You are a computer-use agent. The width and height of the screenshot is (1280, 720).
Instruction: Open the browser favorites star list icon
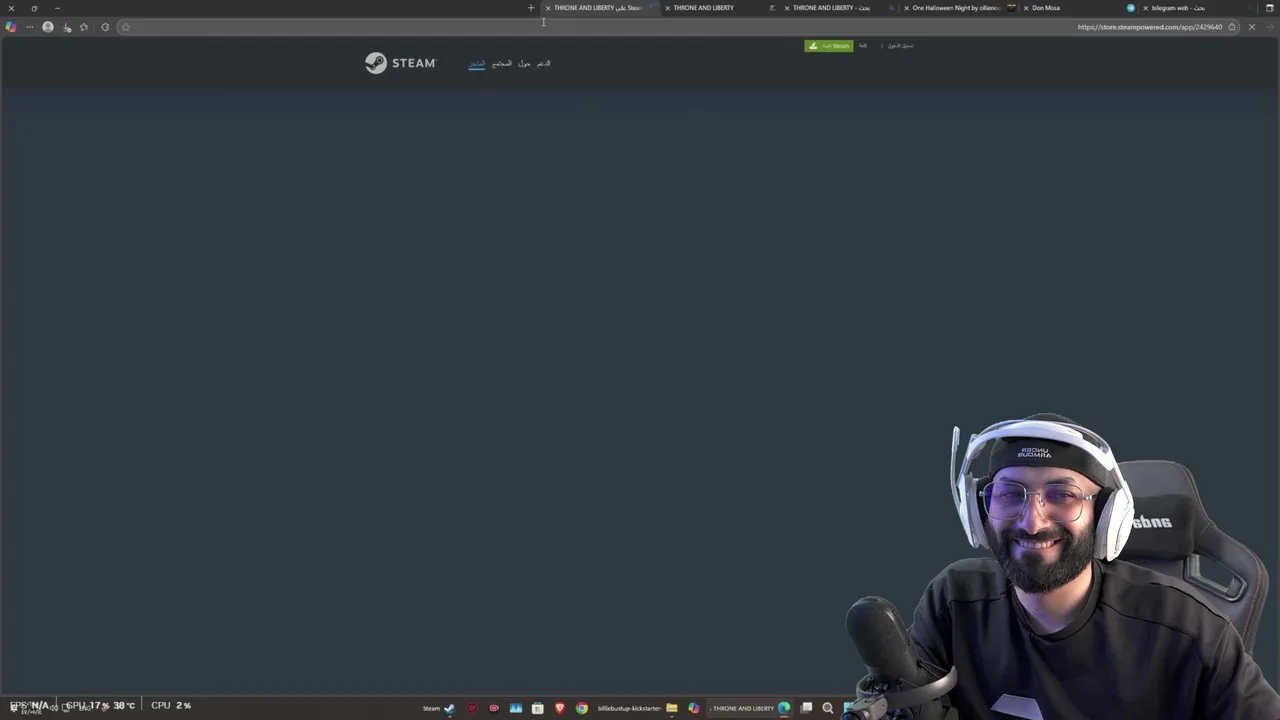(x=84, y=27)
